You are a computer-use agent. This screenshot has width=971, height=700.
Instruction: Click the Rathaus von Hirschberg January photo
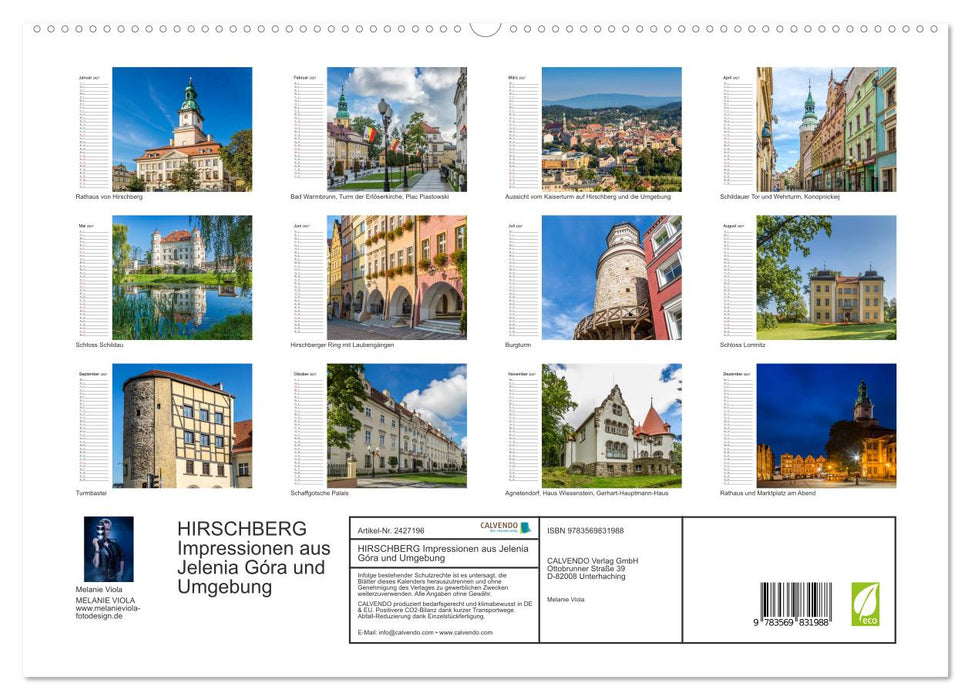(x=182, y=129)
